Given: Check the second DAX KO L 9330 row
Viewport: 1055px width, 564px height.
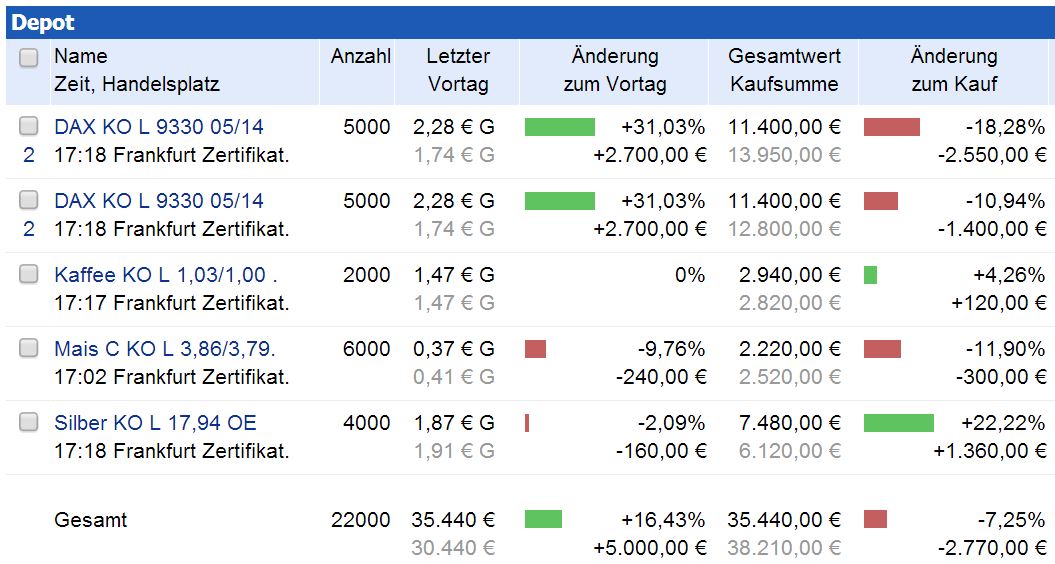Looking at the screenshot, I should click(x=29, y=200).
